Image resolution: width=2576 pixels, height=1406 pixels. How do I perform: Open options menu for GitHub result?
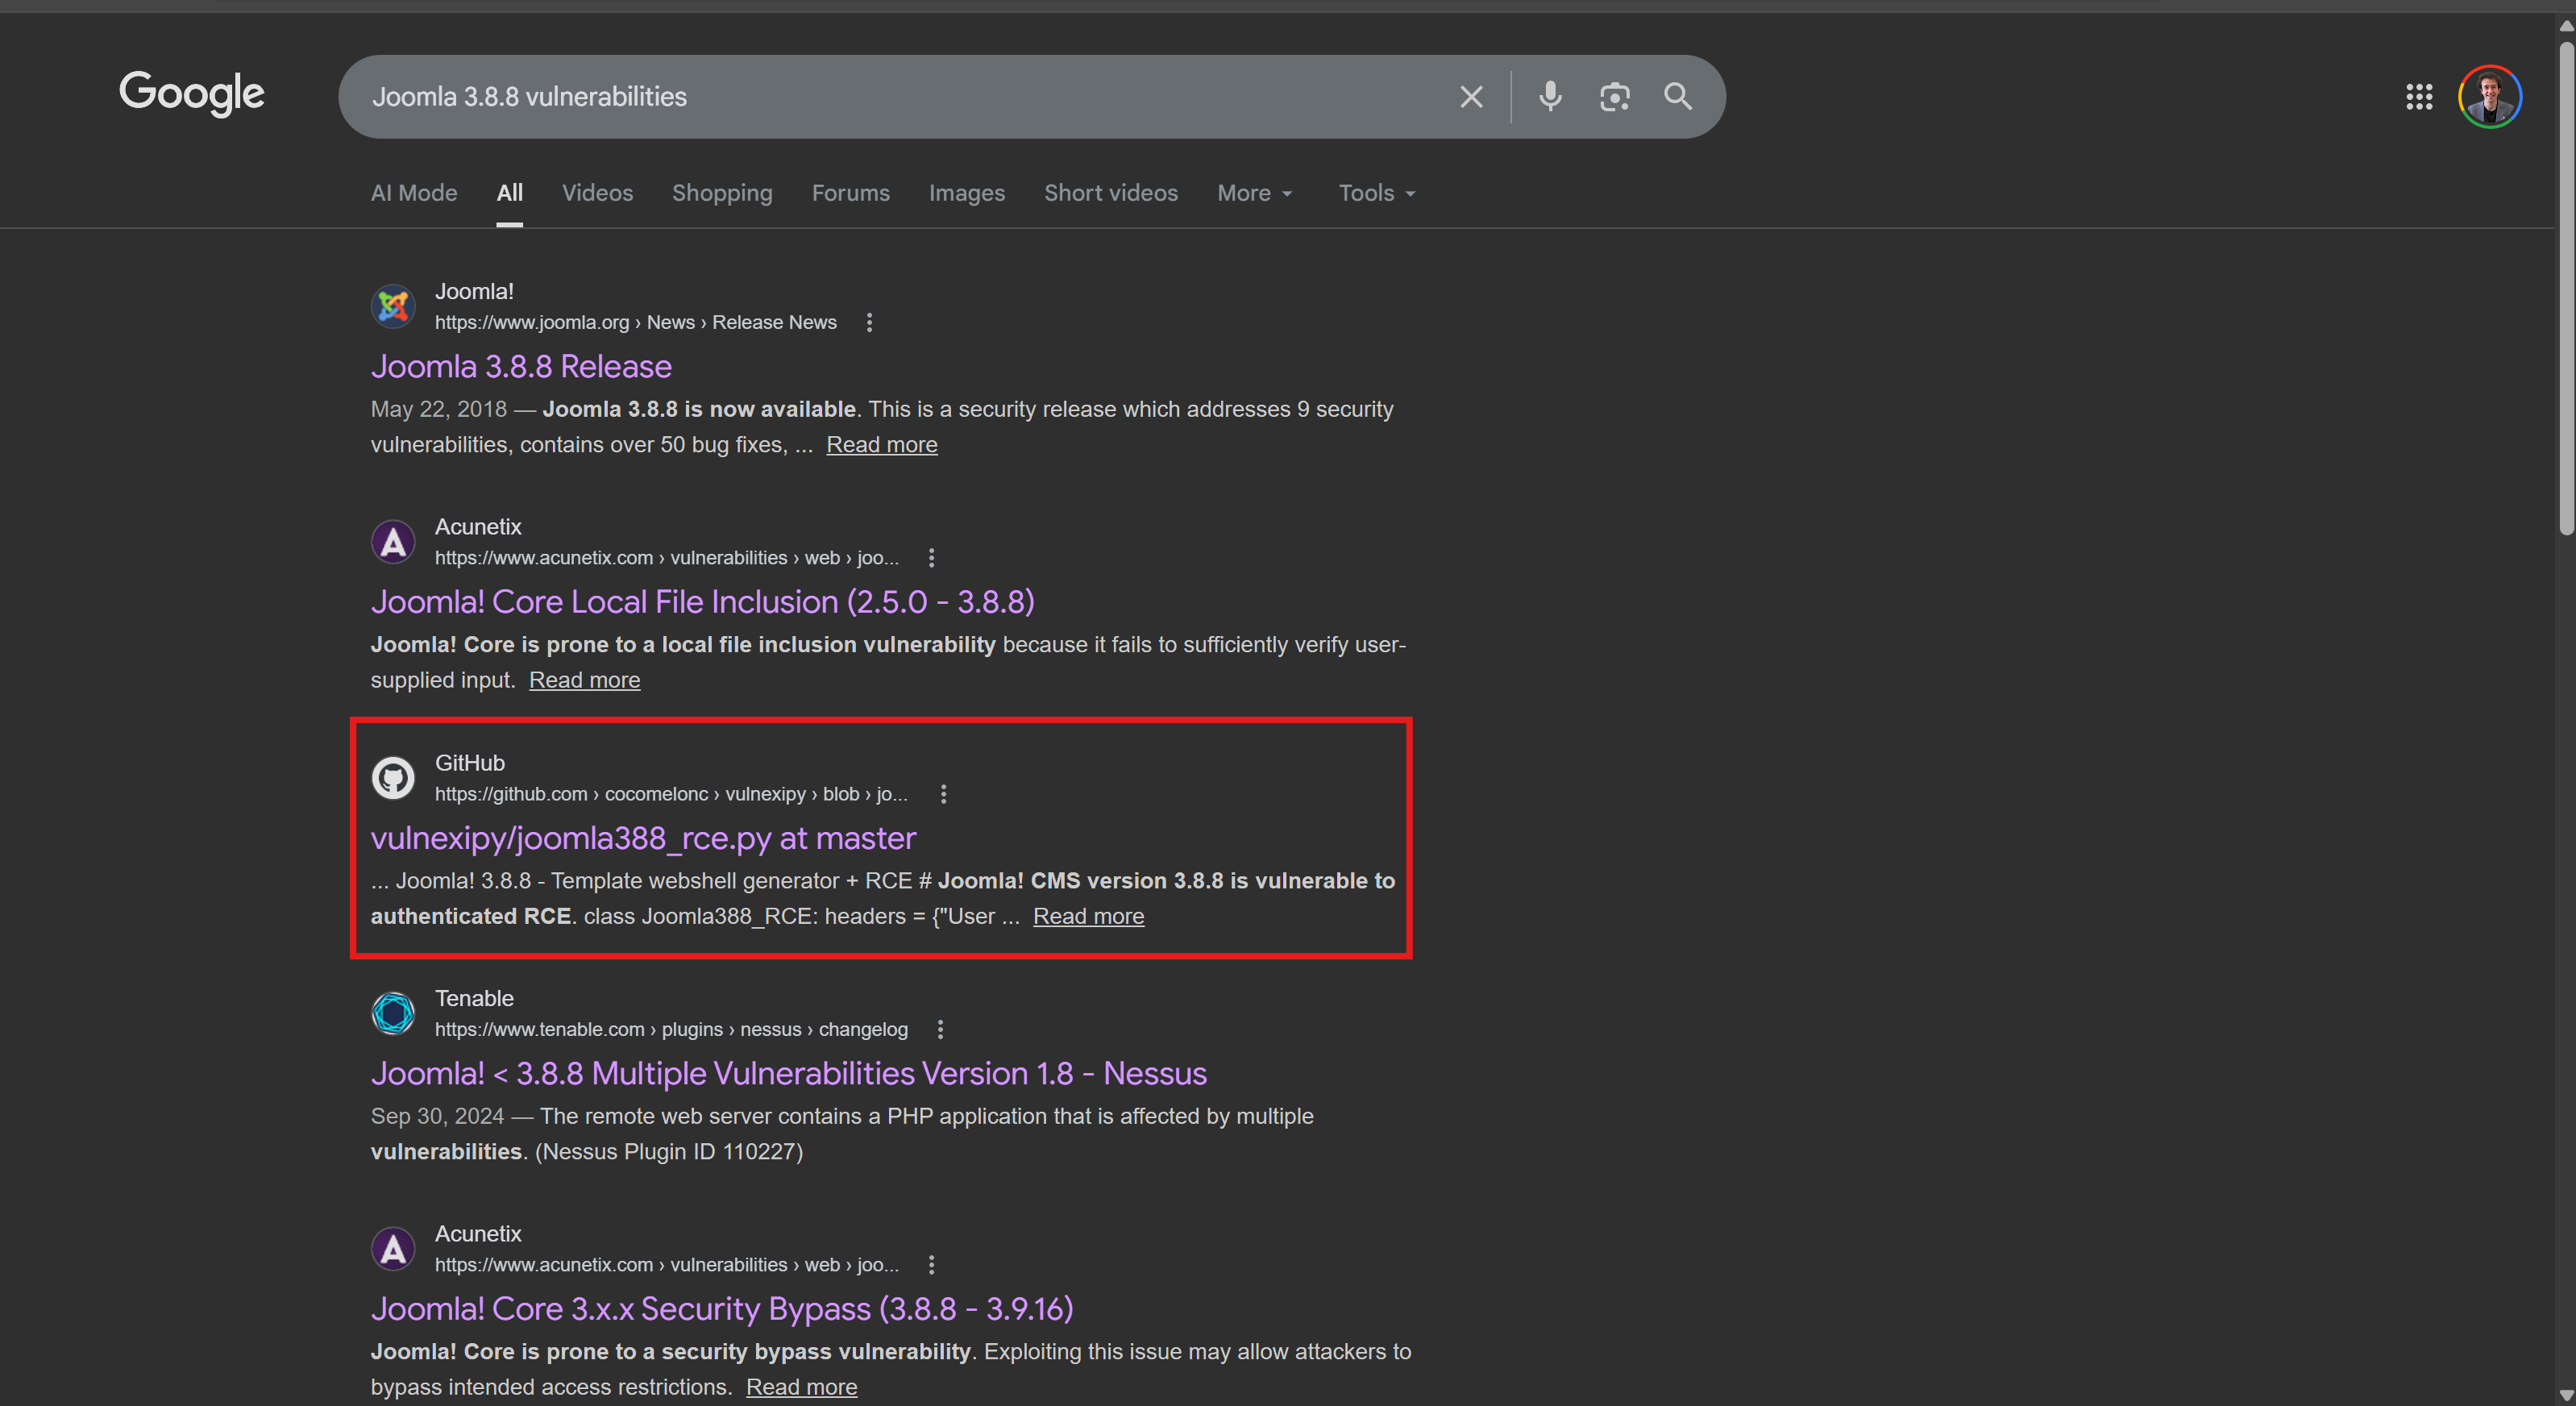[943, 794]
